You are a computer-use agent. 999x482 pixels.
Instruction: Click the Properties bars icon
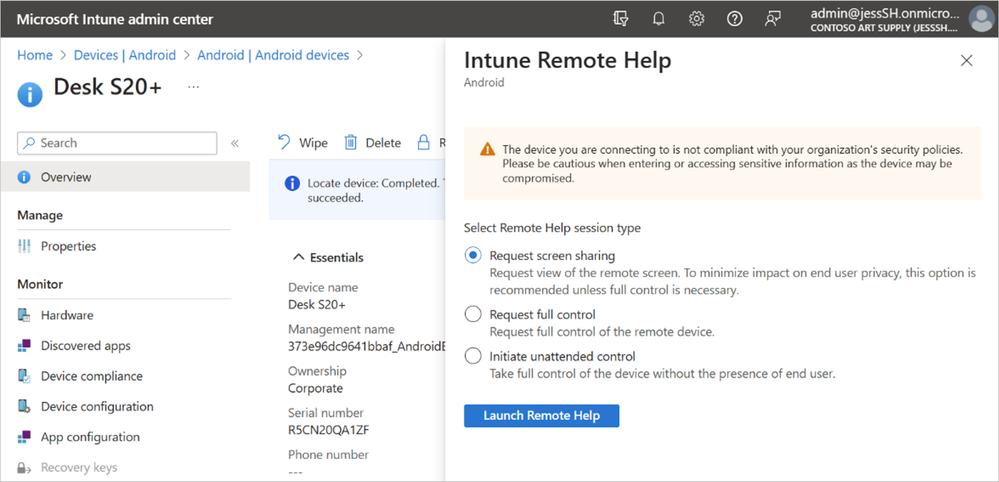[24, 246]
